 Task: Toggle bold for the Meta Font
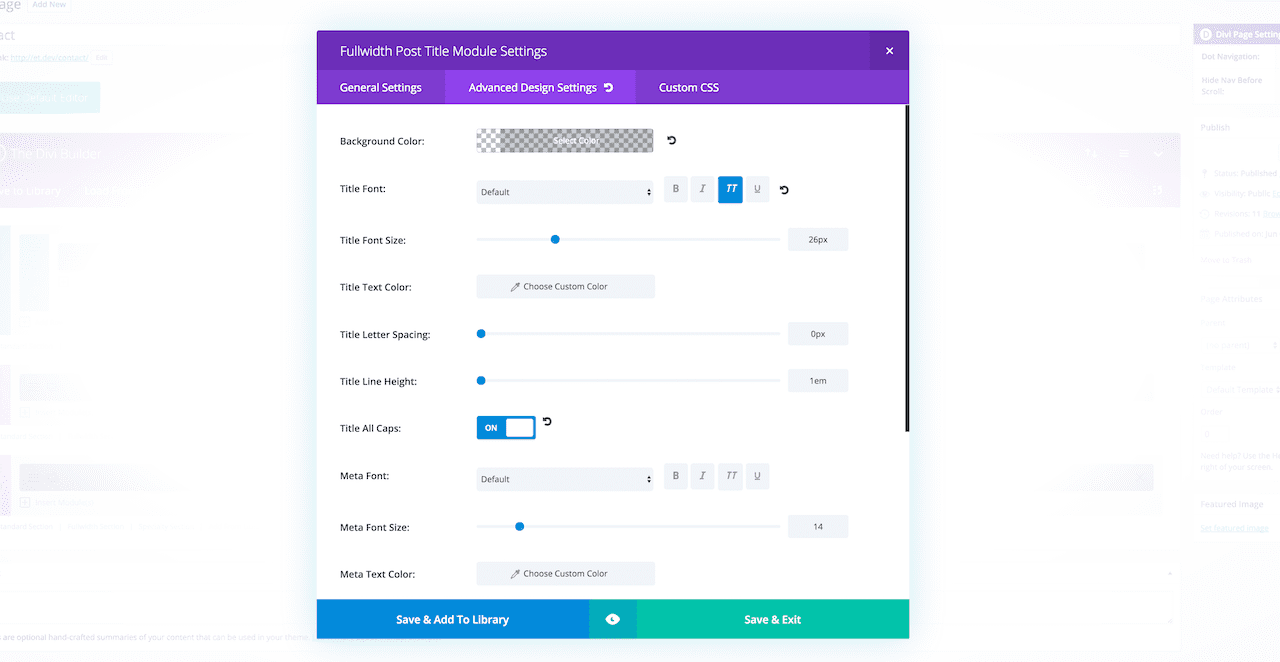[x=676, y=476]
